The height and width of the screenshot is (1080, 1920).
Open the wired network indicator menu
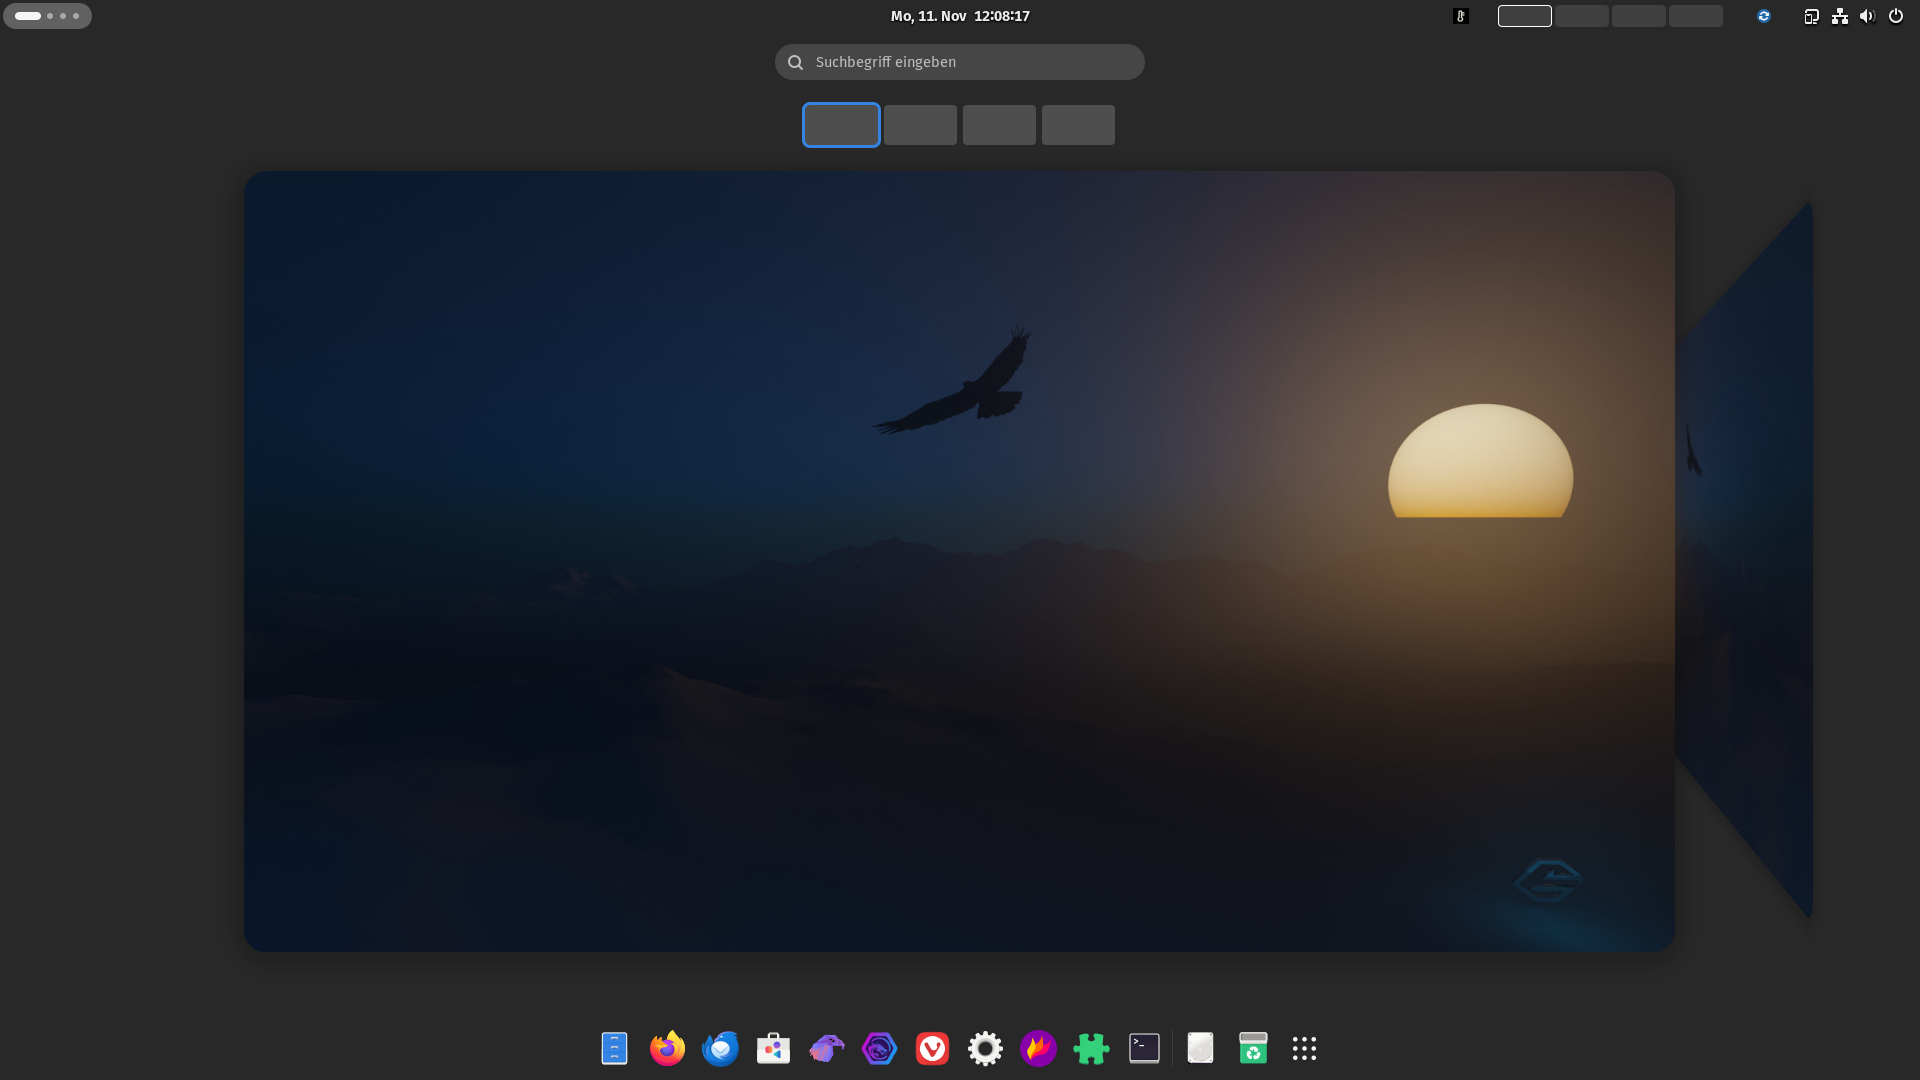click(x=1839, y=16)
